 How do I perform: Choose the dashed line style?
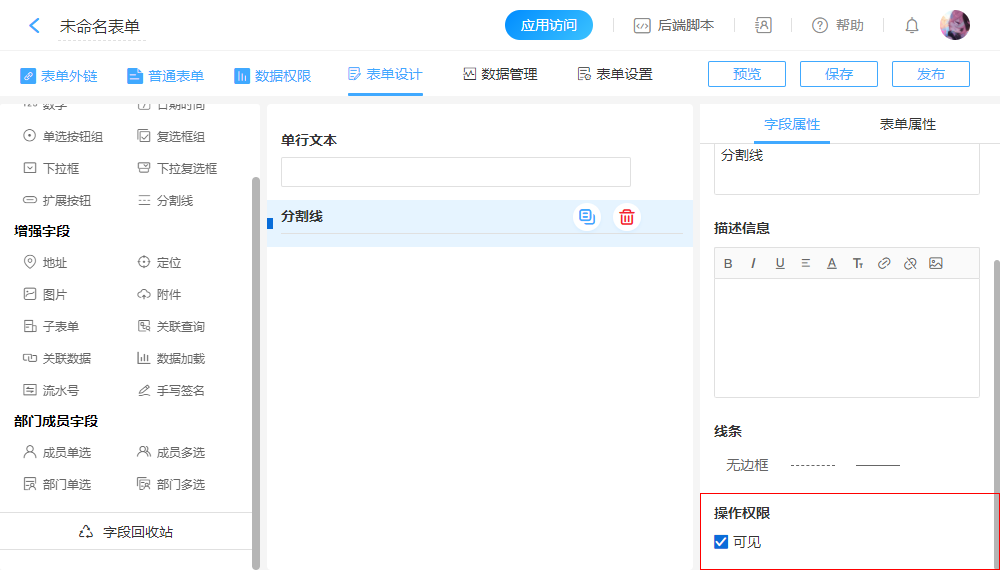tap(812, 465)
